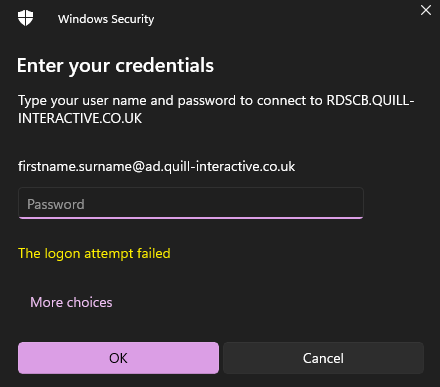Expand More choices for other accounts
This screenshot has height=387, width=440.
click(x=71, y=302)
